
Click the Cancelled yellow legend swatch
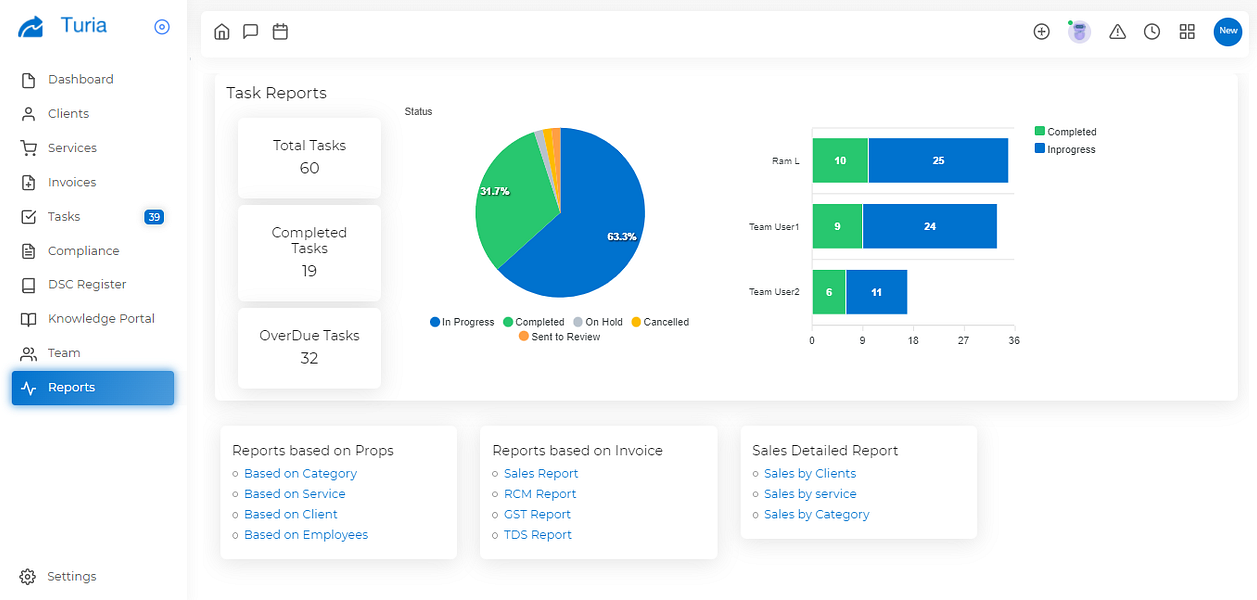tap(636, 322)
